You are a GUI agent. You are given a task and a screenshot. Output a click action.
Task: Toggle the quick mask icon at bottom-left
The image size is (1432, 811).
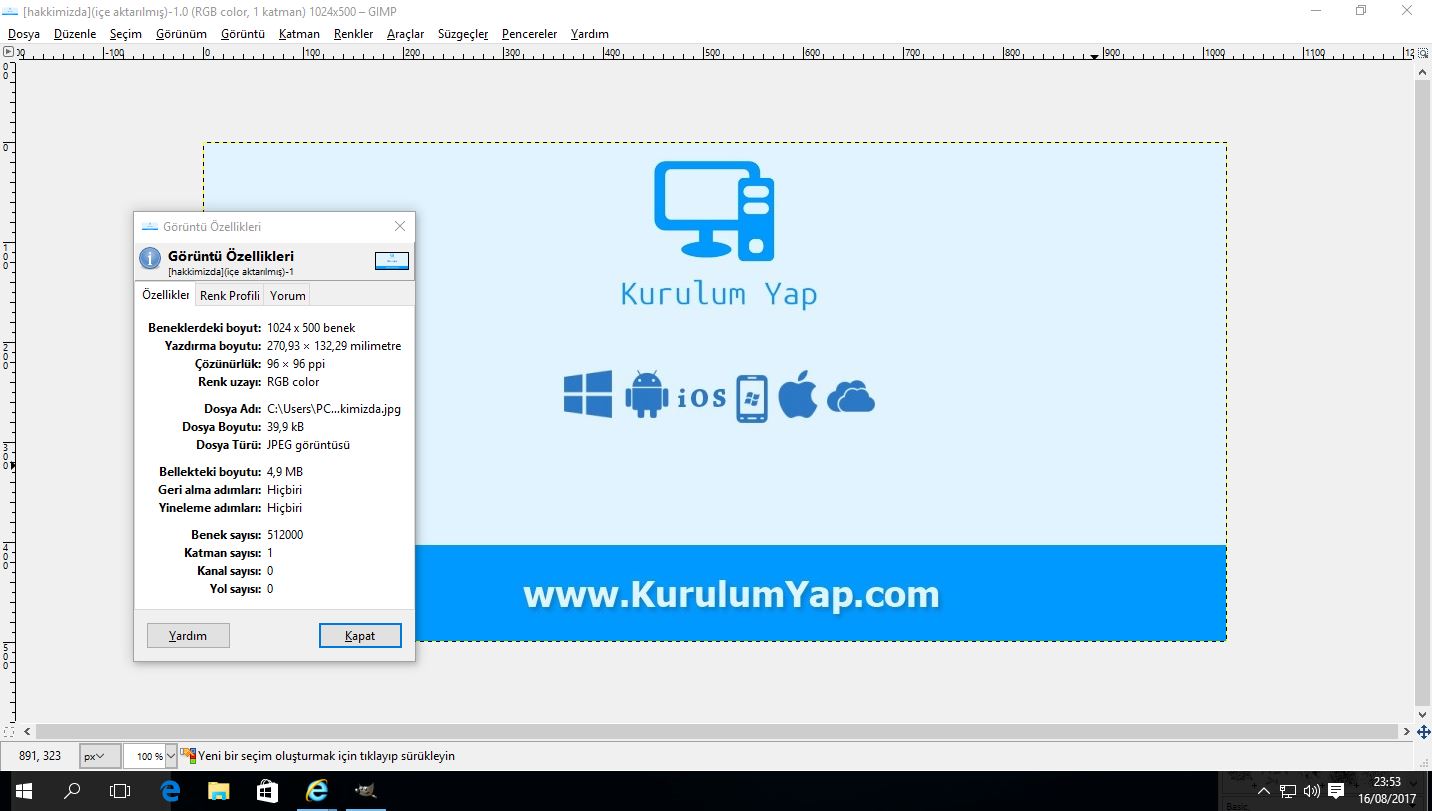(8, 732)
